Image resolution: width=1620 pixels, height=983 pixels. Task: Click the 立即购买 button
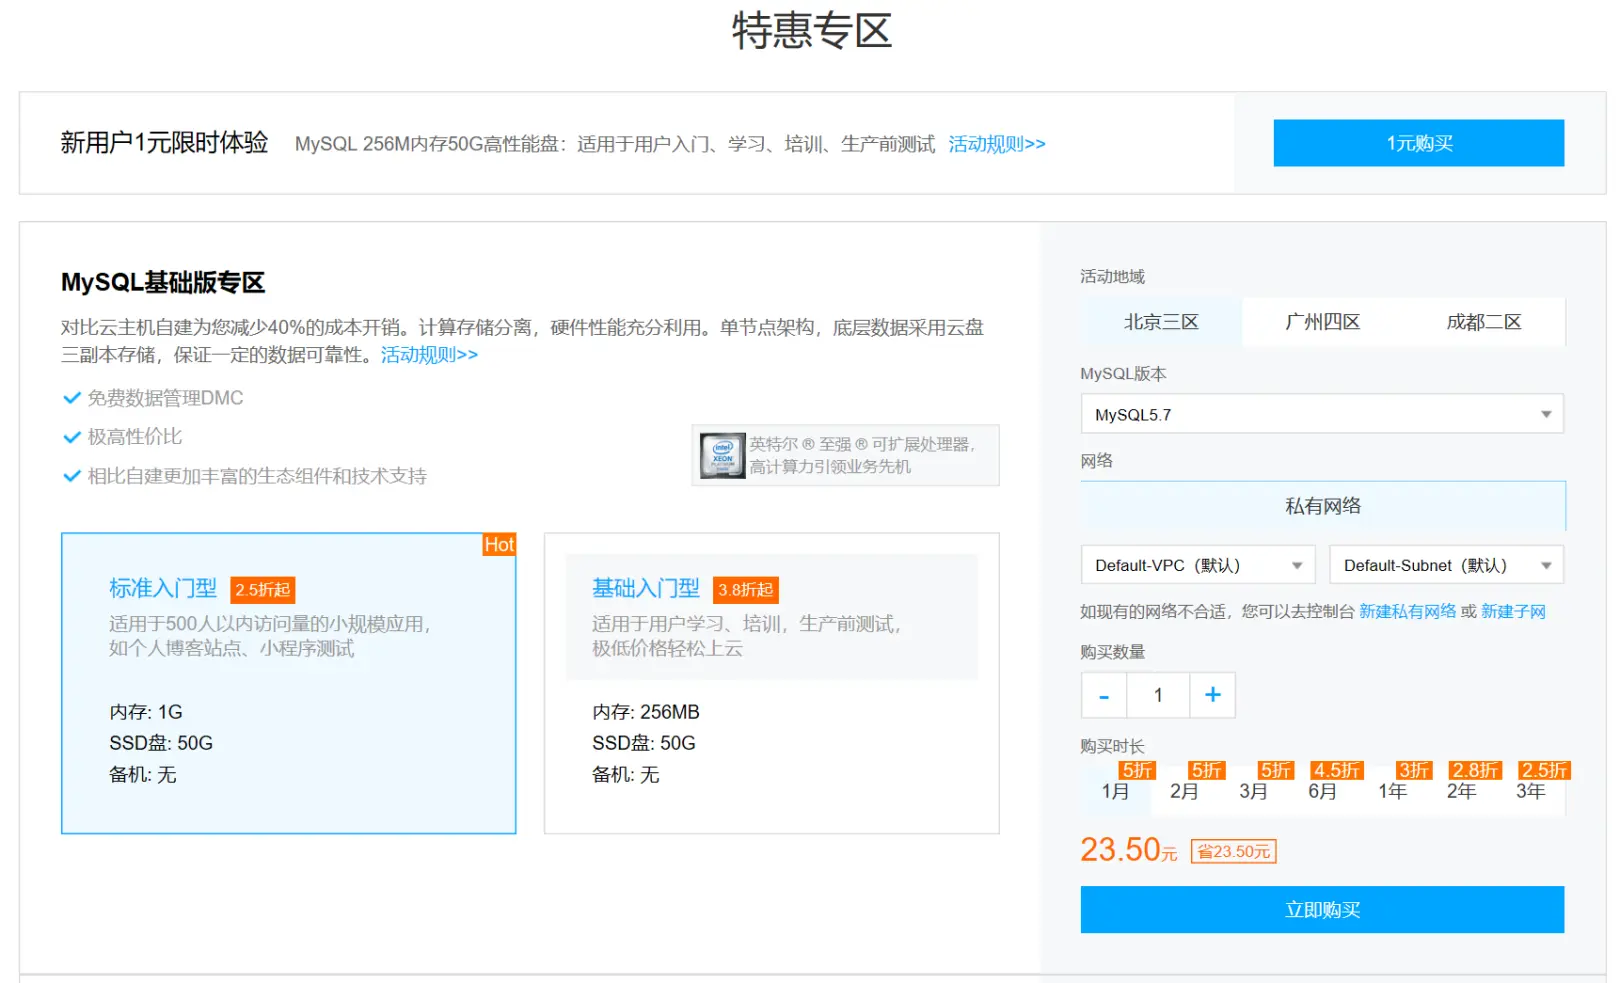tap(1322, 910)
